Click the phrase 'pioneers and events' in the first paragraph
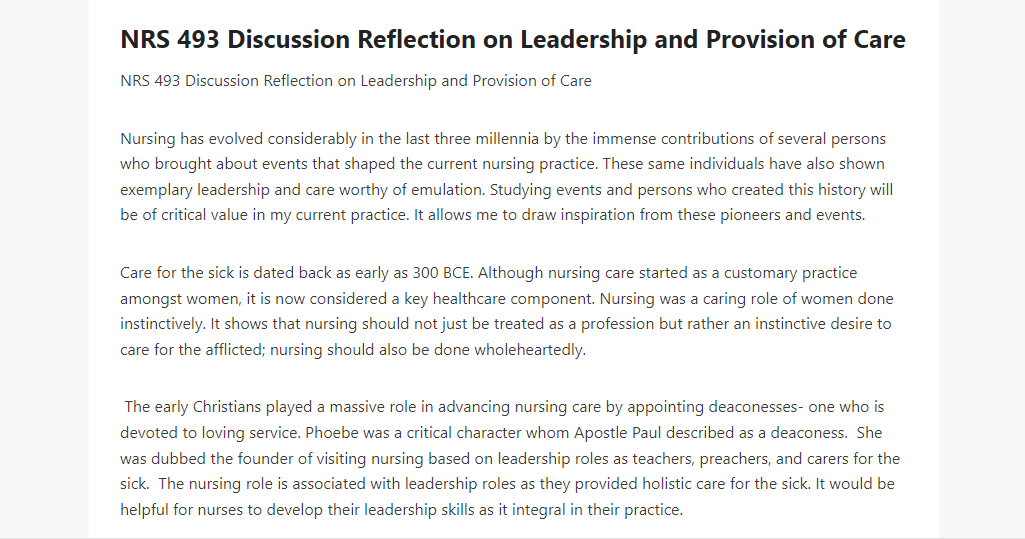 (791, 216)
